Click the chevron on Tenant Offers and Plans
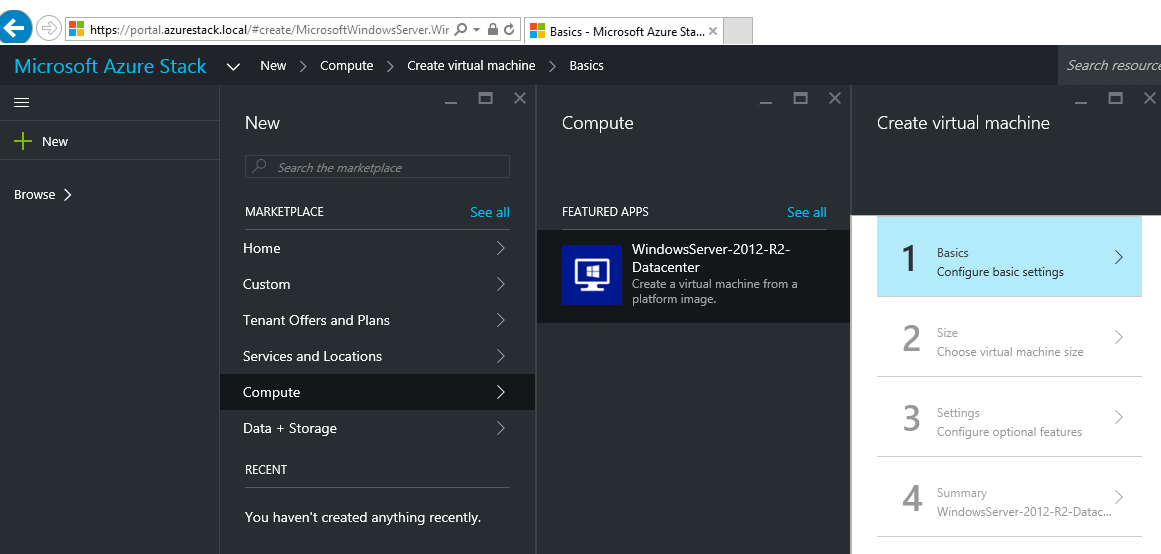 (501, 320)
